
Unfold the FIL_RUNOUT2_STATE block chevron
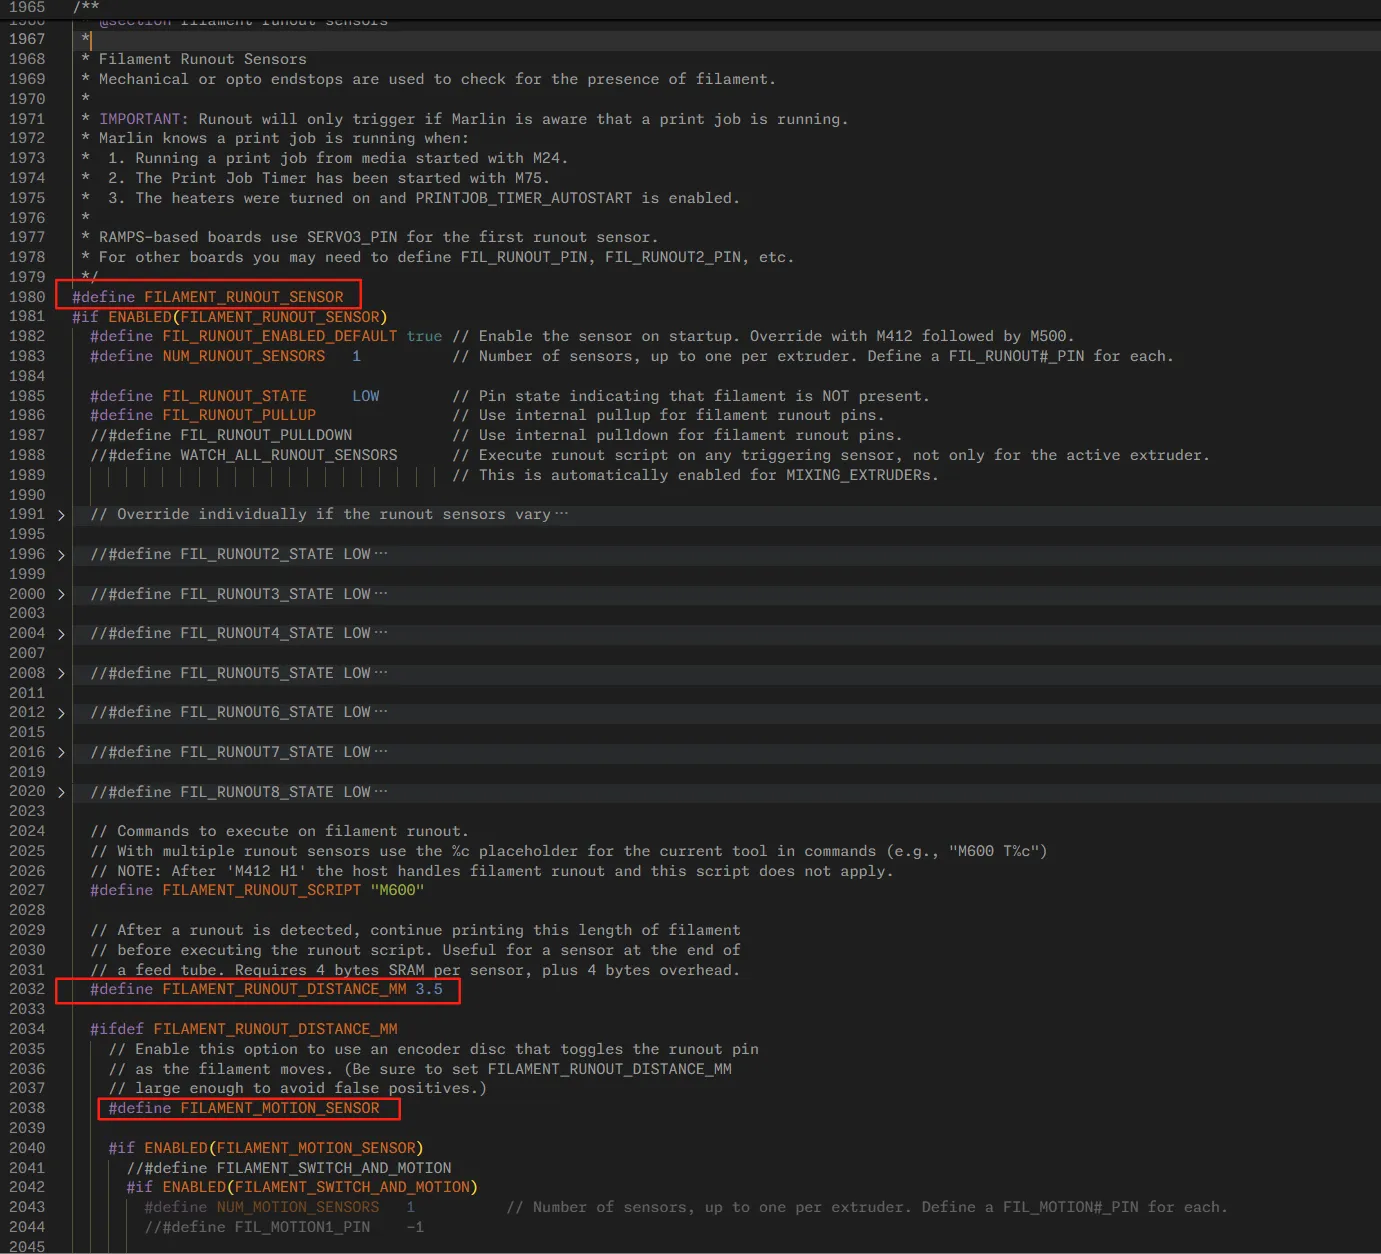point(61,555)
